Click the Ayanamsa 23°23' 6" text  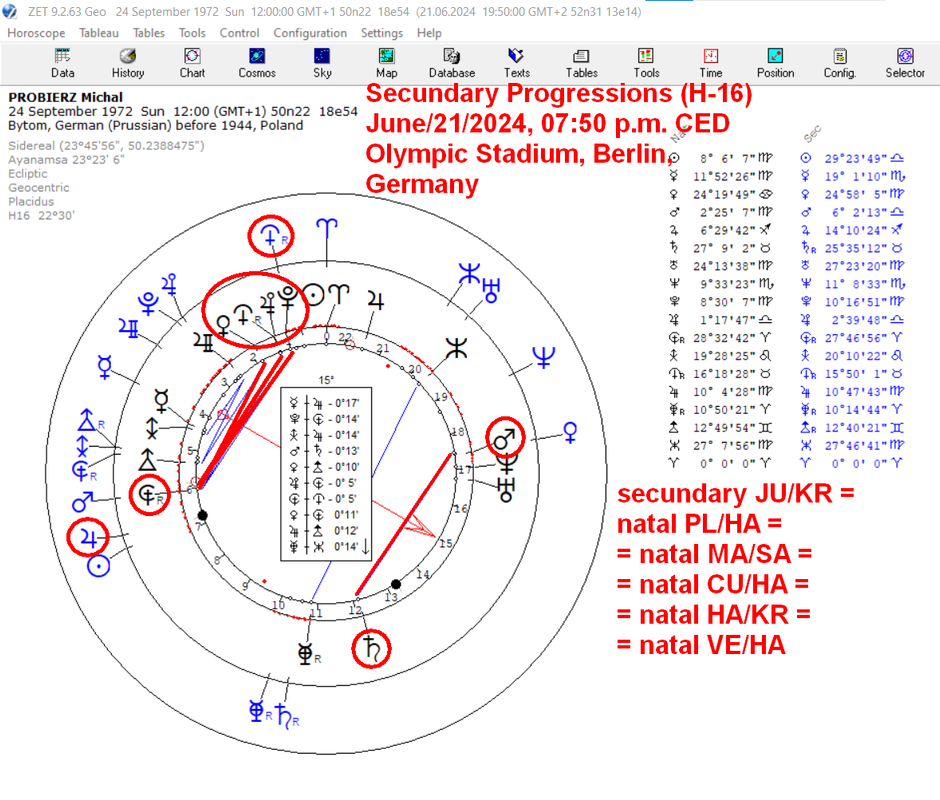[66, 160]
